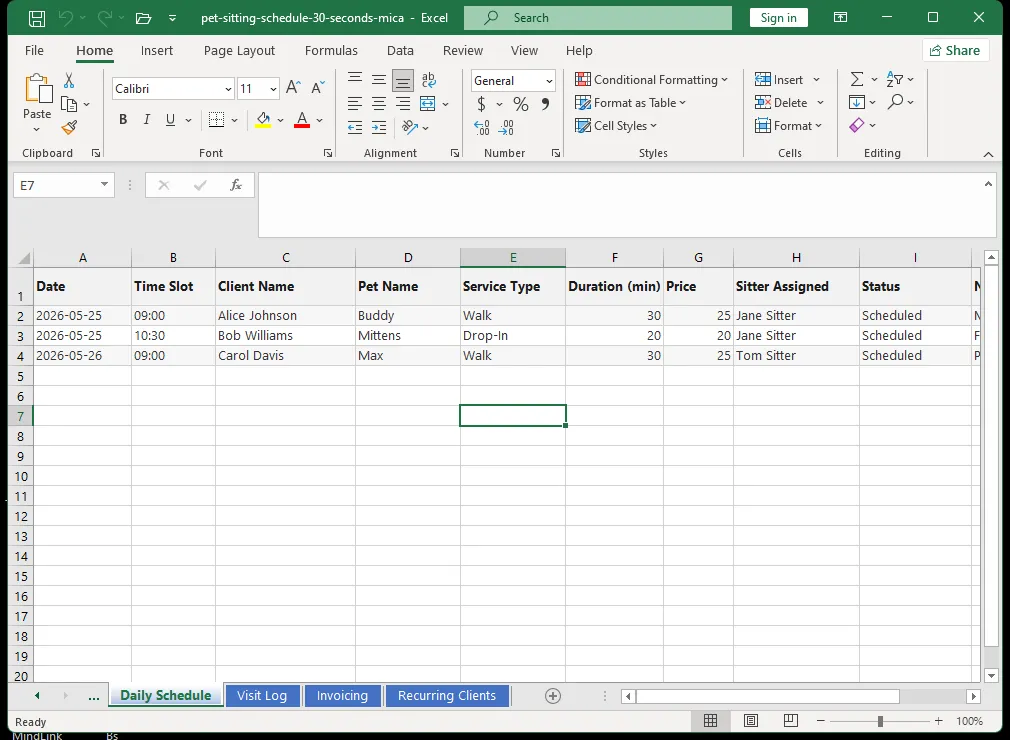Toggle Bottom Align for cells

click(x=403, y=81)
